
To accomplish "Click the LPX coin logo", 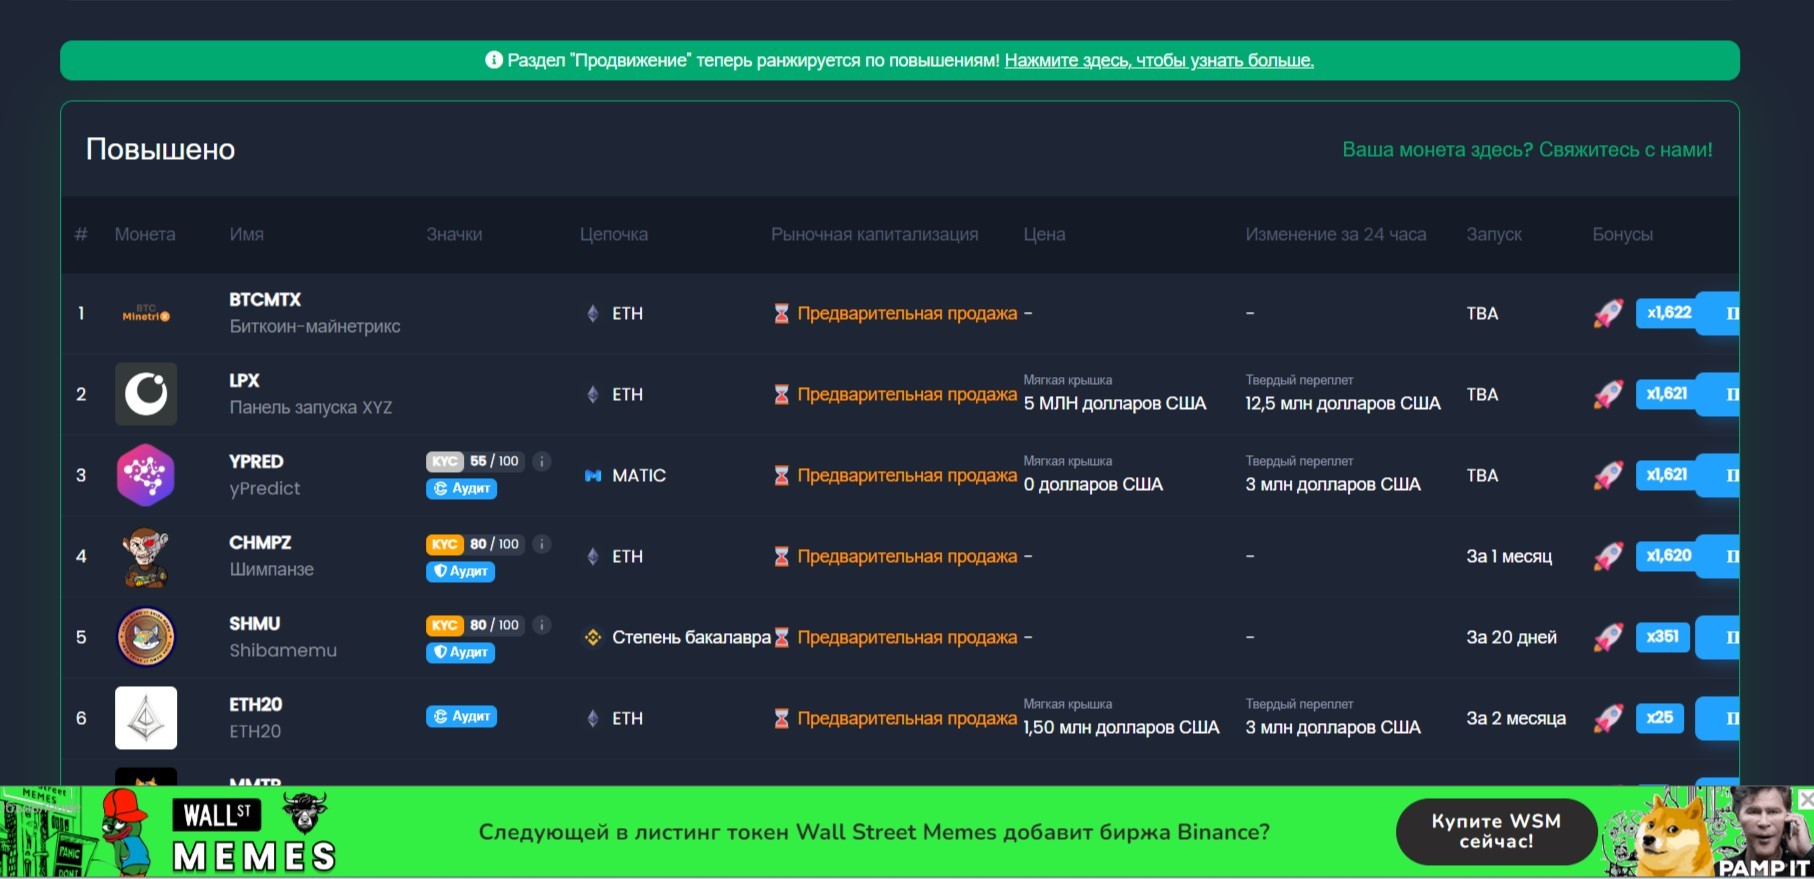I will (x=146, y=394).
